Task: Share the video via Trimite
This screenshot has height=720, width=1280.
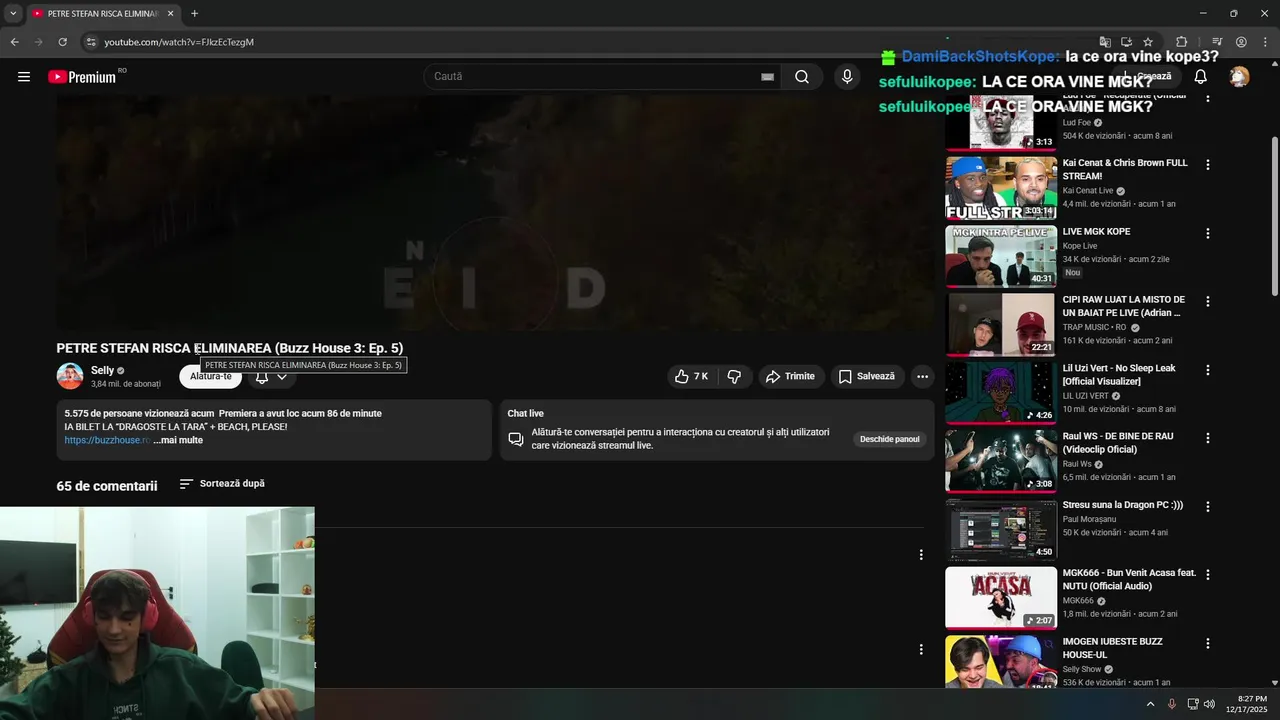Action: [x=790, y=376]
